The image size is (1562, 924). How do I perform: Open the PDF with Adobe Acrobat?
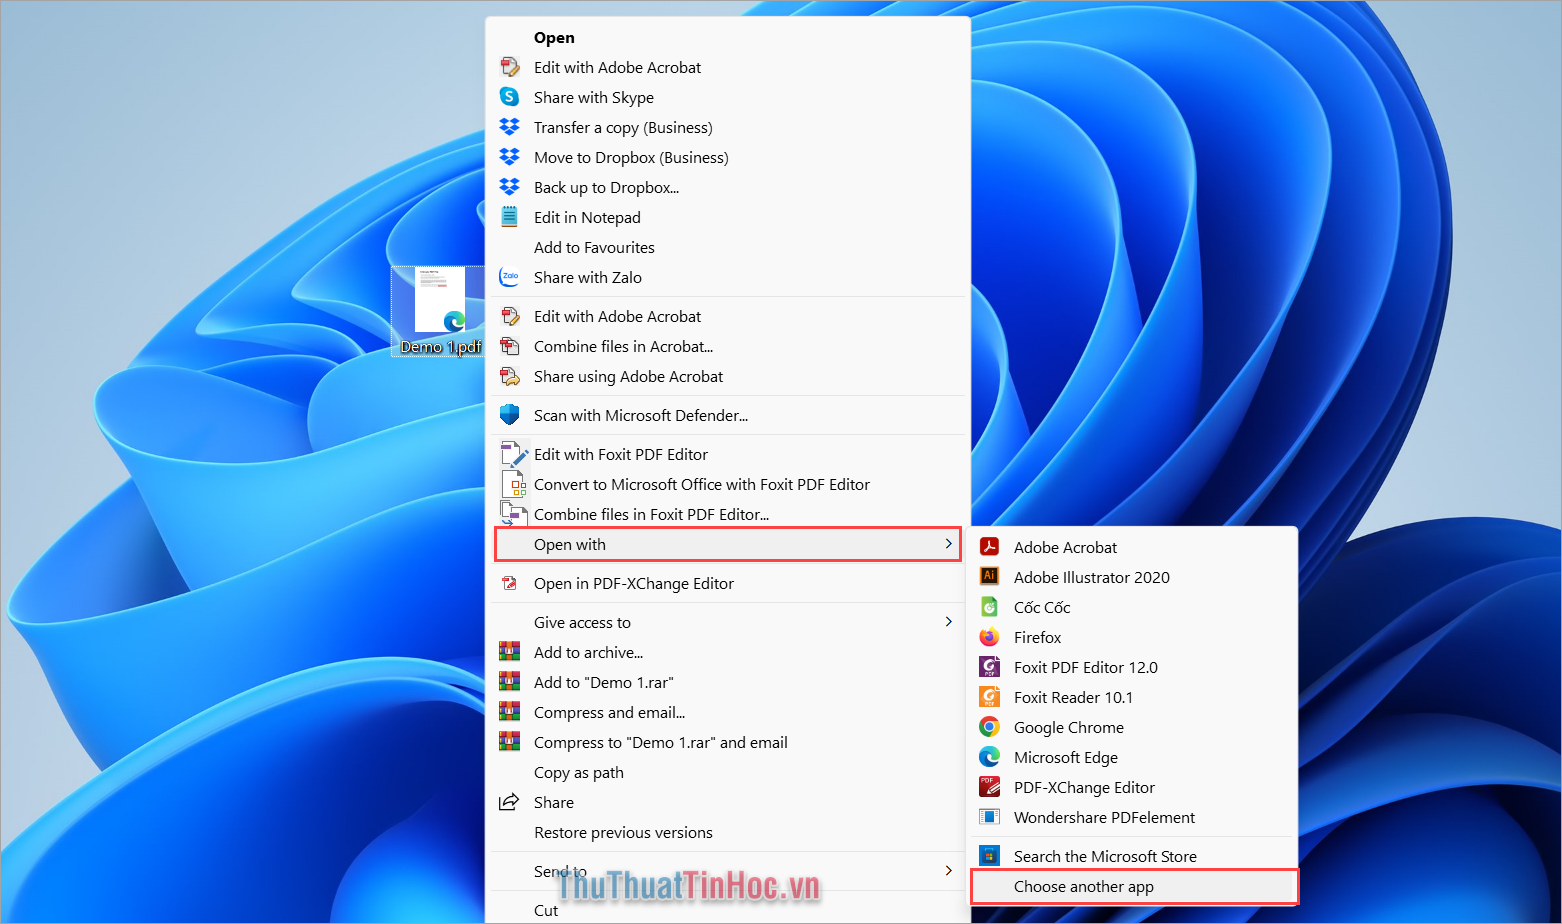point(1065,547)
